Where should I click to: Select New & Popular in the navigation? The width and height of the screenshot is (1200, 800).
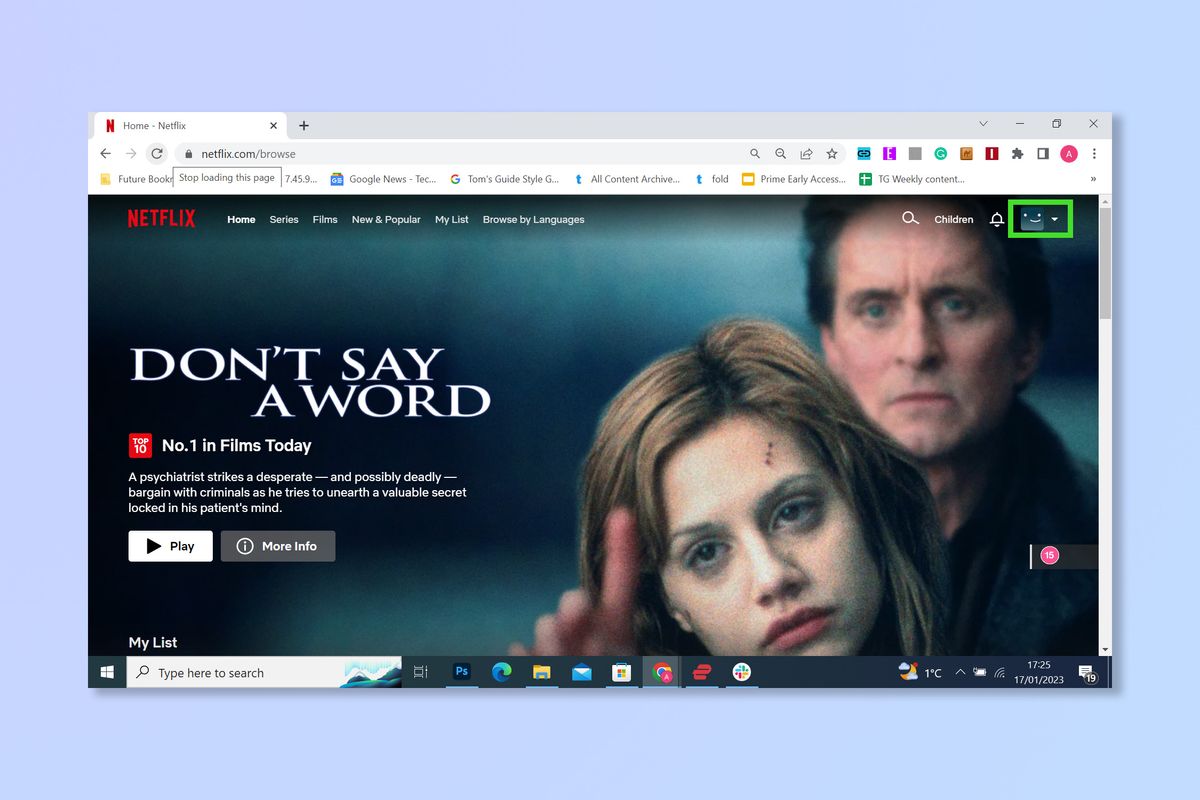[x=386, y=219]
